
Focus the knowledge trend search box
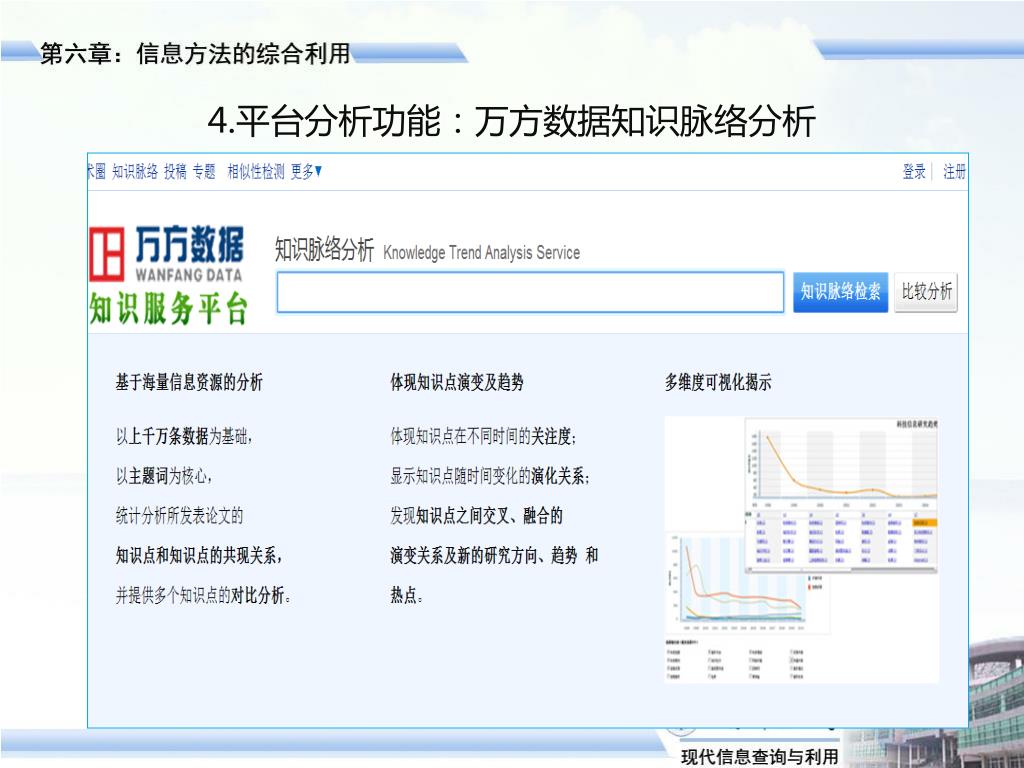point(530,292)
